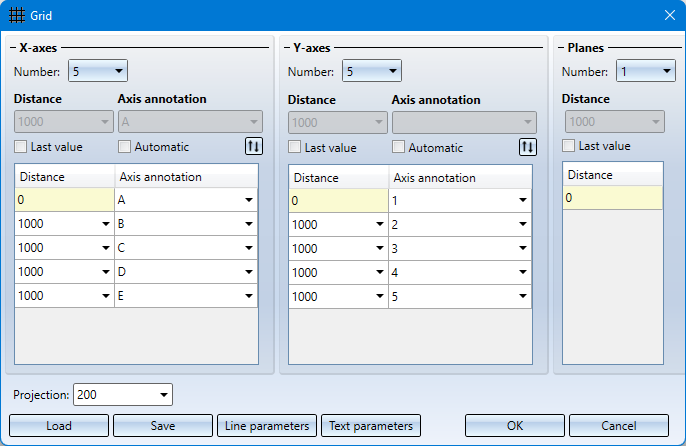The width and height of the screenshot is (686, 446).
Task: Open Text parameters settings
Action: (x=371, y=426)
